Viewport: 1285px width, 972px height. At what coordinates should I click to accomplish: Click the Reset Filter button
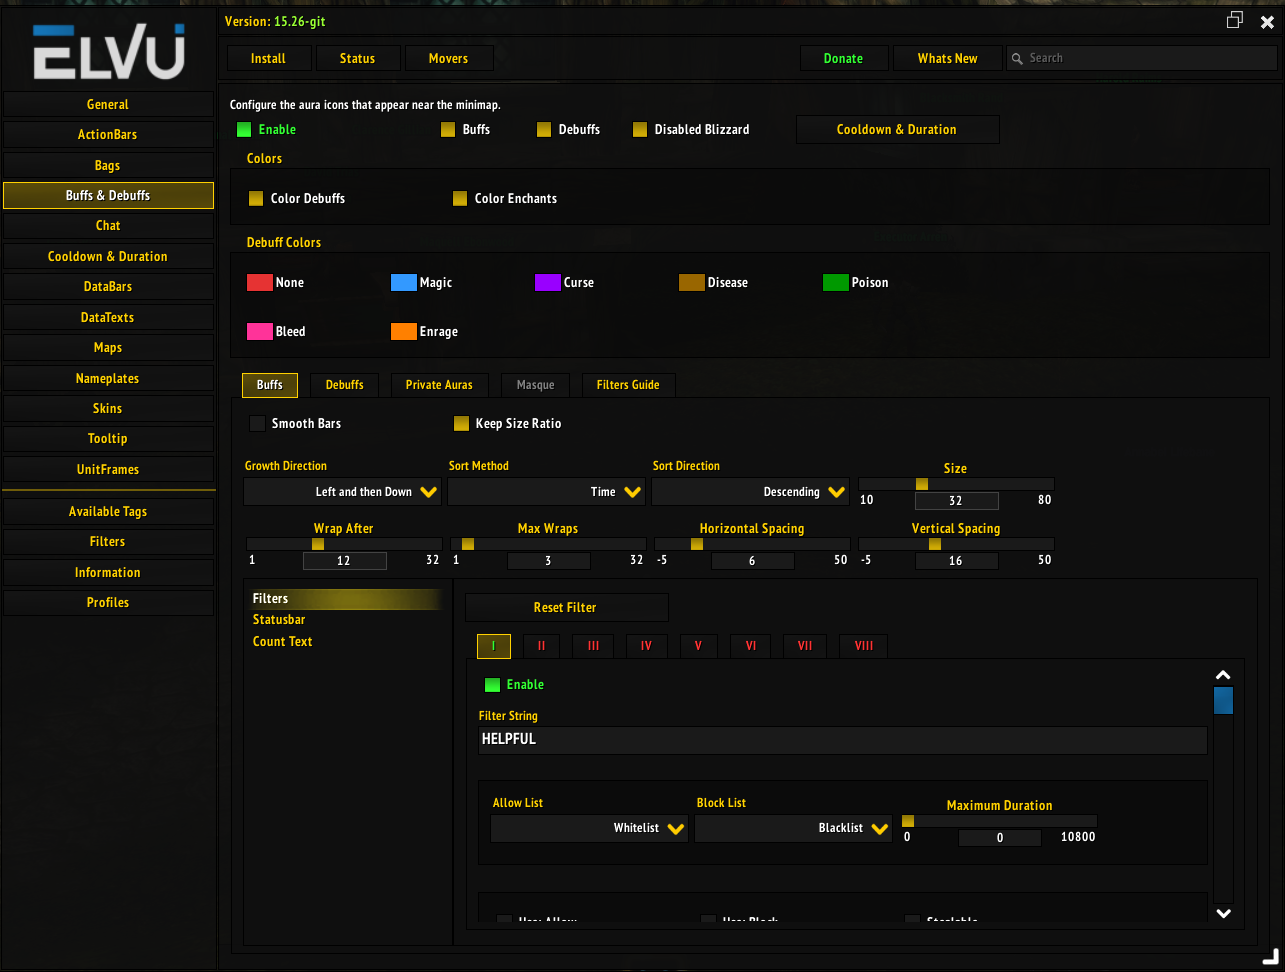point(566,607)
